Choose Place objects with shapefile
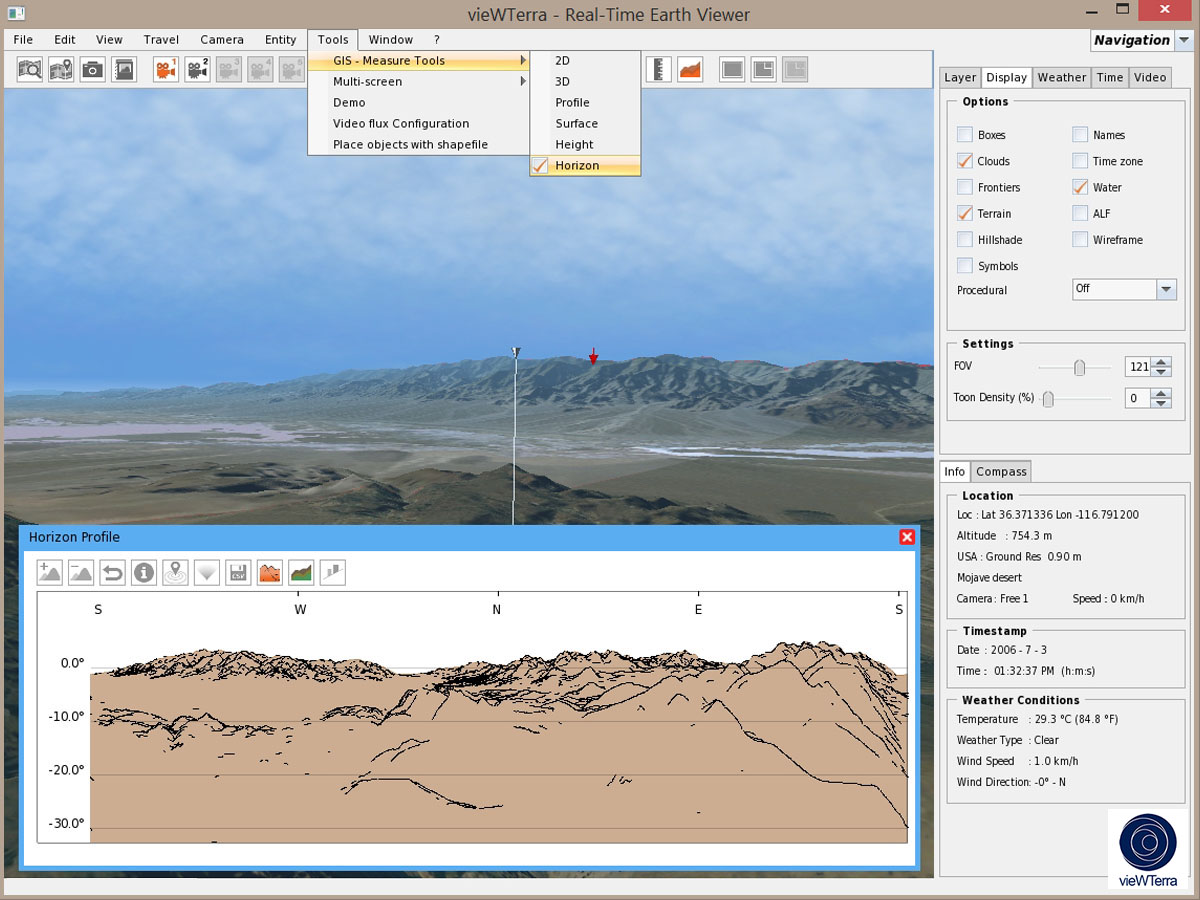 coord(419,145)
